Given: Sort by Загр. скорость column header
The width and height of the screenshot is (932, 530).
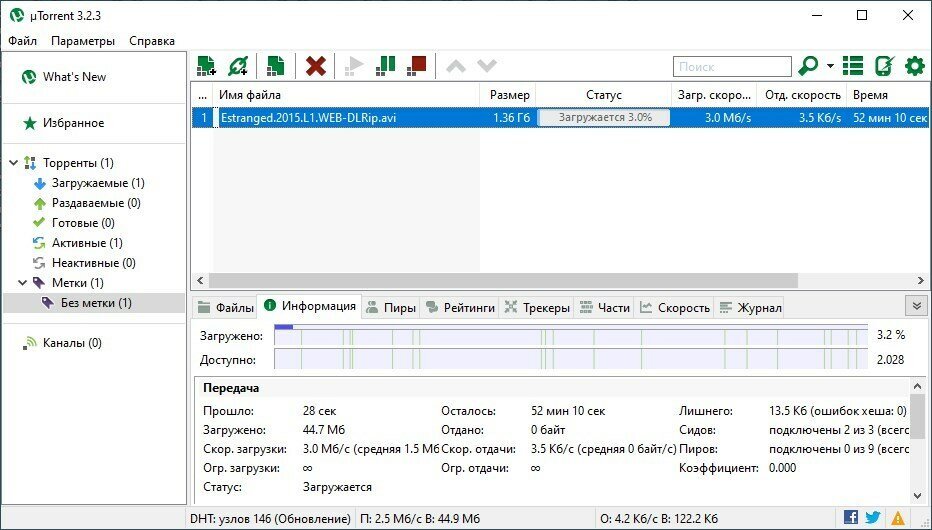Looking at the screenshot, I should (714, 95).
